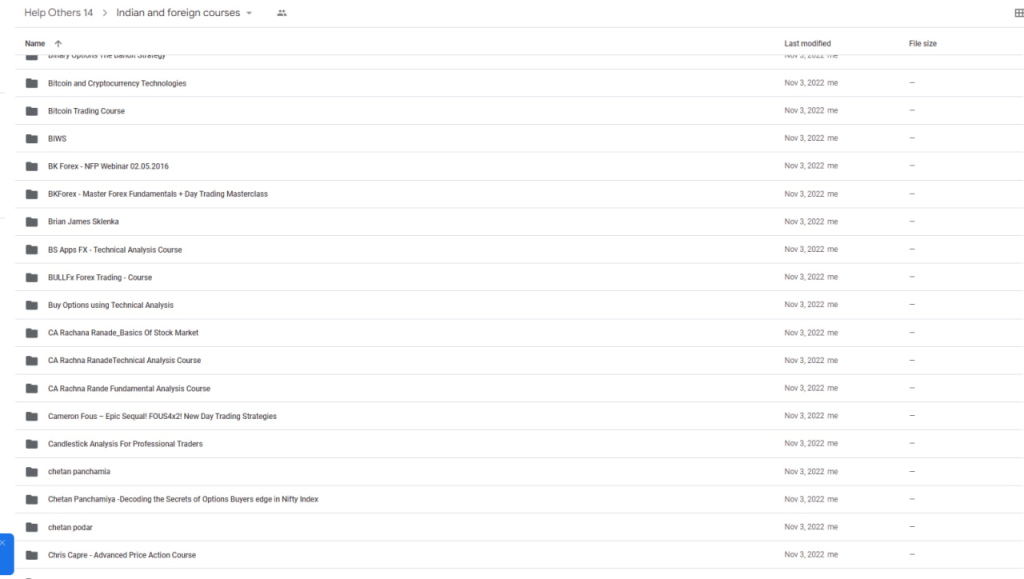Screen dimensions: 1024x579
Task: Switch to grid layout view icon
Action: (x=1019, y=13)
